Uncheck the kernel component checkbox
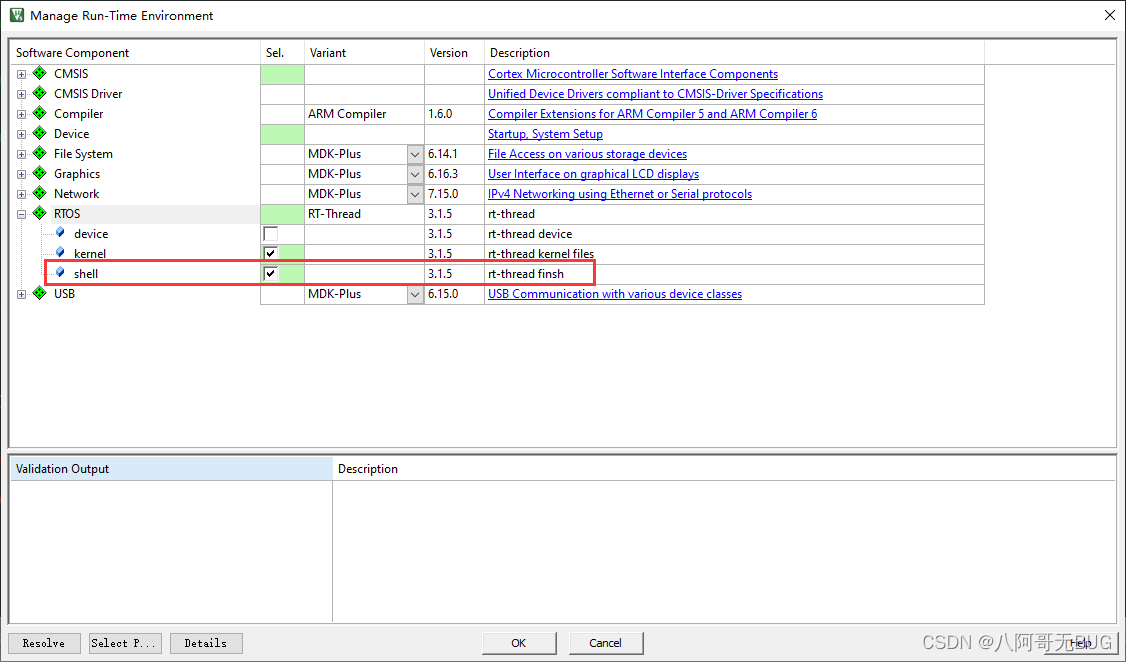The width and height of the screenshot is (1126, 662). [268, 253]
